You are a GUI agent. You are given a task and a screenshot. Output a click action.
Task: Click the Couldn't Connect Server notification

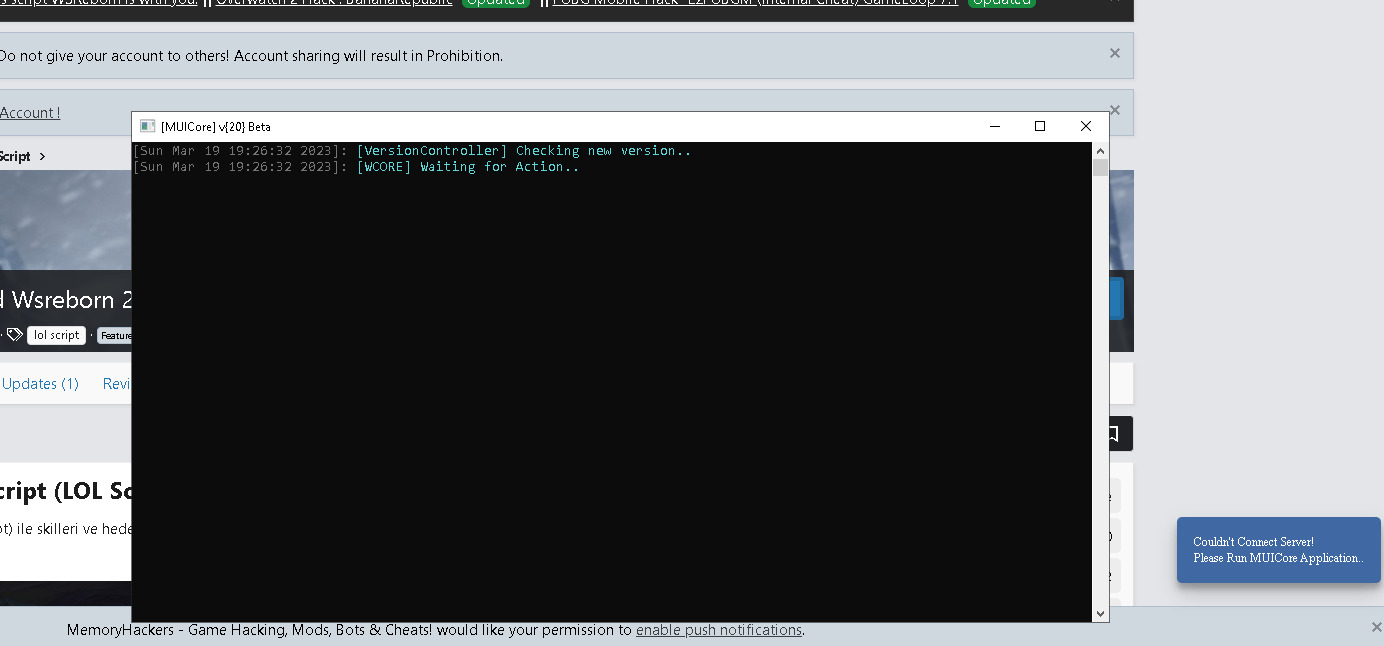1278,550
